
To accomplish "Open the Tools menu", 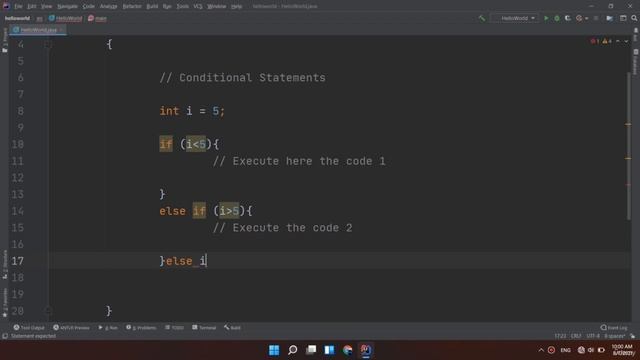I will [183, 6].
